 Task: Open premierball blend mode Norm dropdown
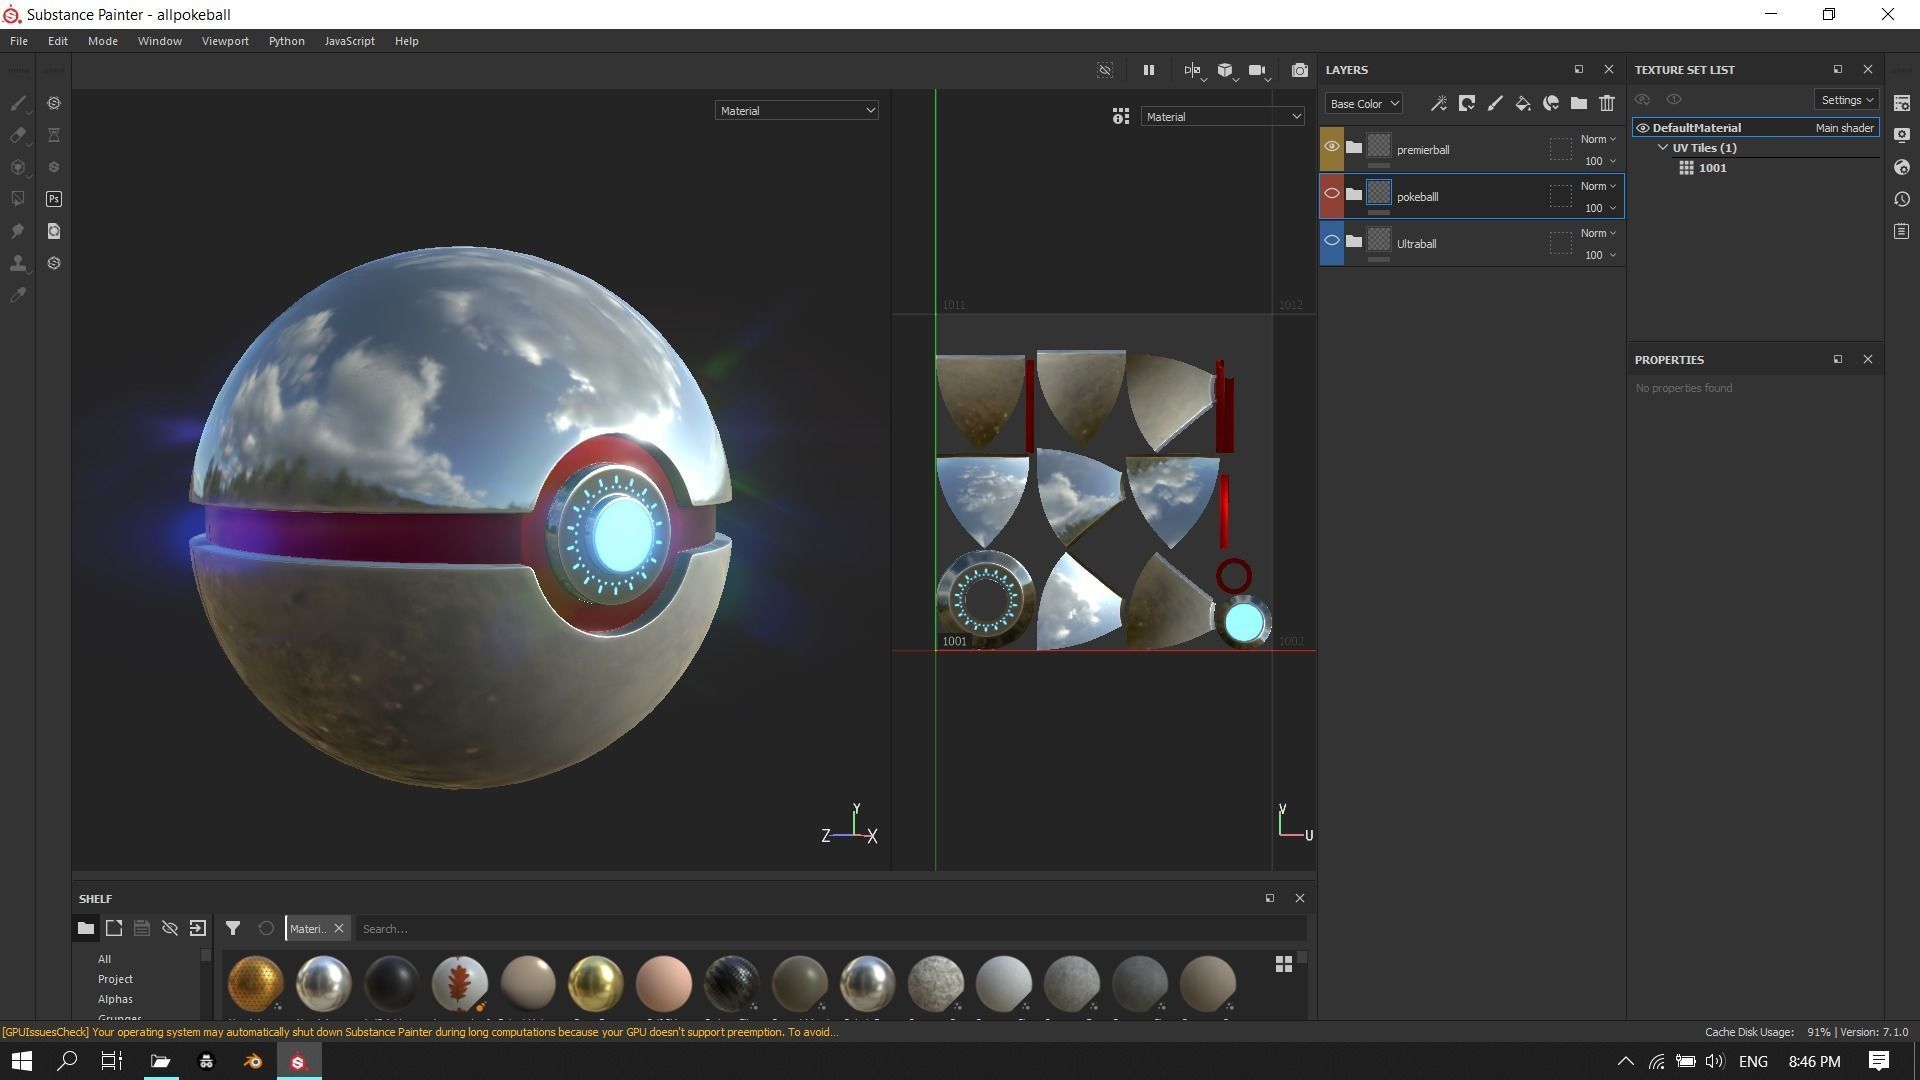[x=1598, y=139]
